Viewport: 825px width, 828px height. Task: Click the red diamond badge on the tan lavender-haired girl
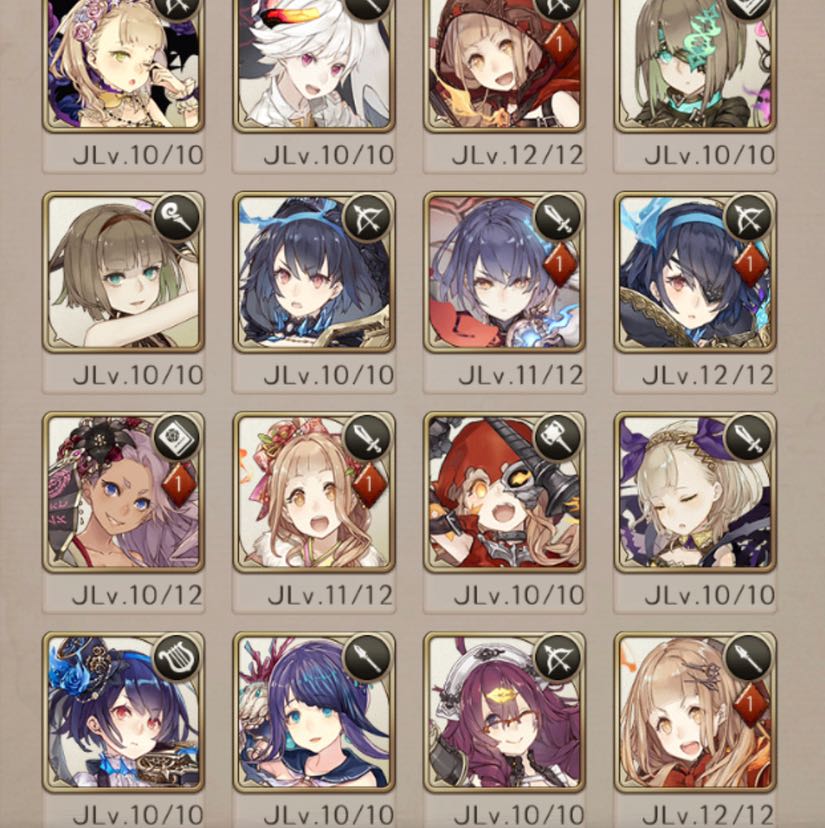(179, 484)
